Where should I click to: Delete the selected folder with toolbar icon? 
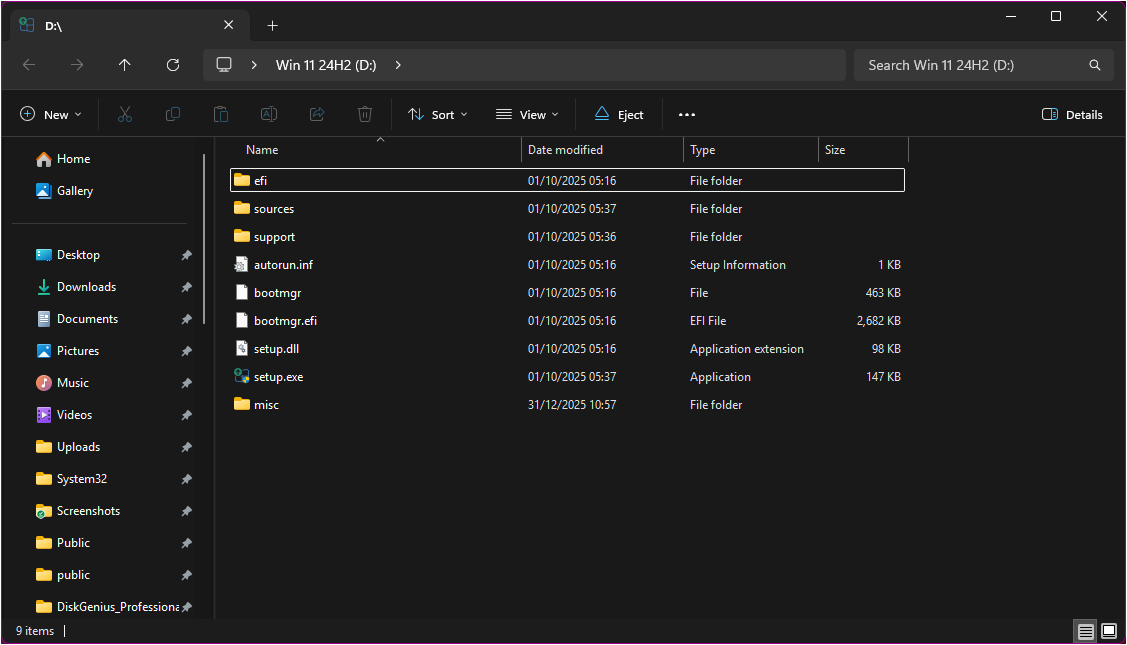point(364,114)
